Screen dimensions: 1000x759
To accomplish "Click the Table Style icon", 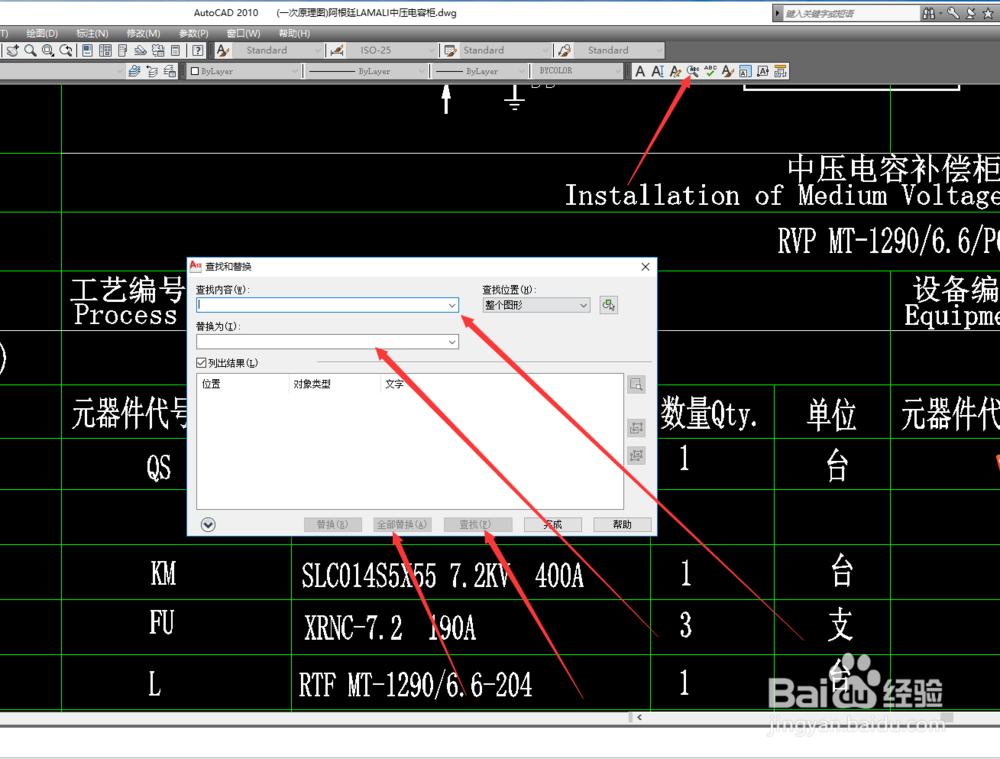I will tap(450, 50).
